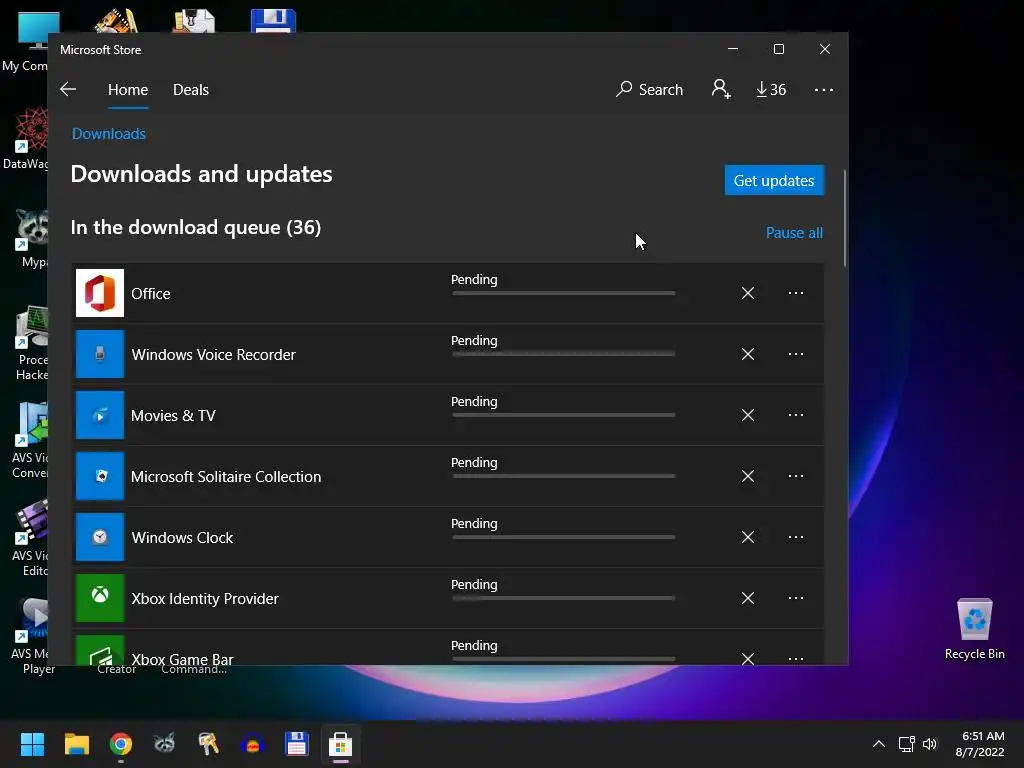Select the Recycle Bin on the desktop
This screenshot has width=1024, height=768.
pos(974,629)
